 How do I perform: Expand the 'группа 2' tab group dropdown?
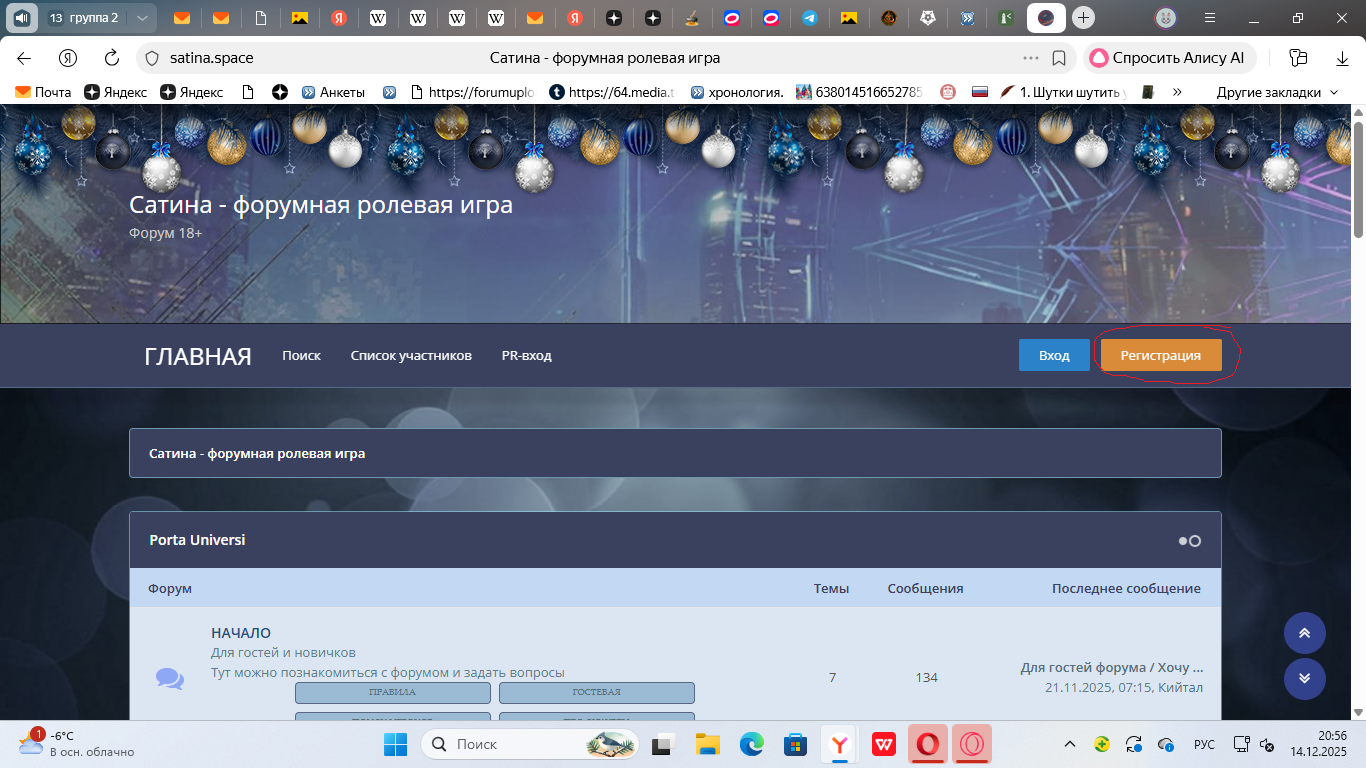142,18
